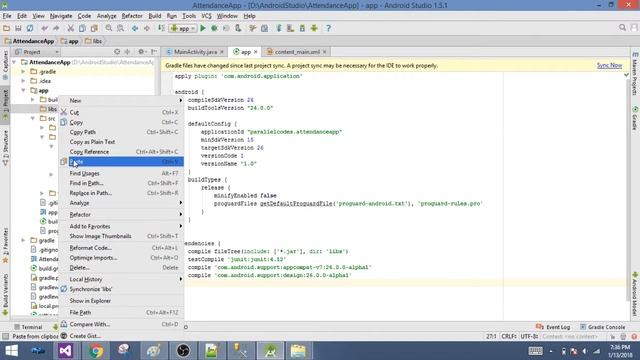640x360 pixels.
Task: Select Paste in the context menu
Action: click(122, 162)
